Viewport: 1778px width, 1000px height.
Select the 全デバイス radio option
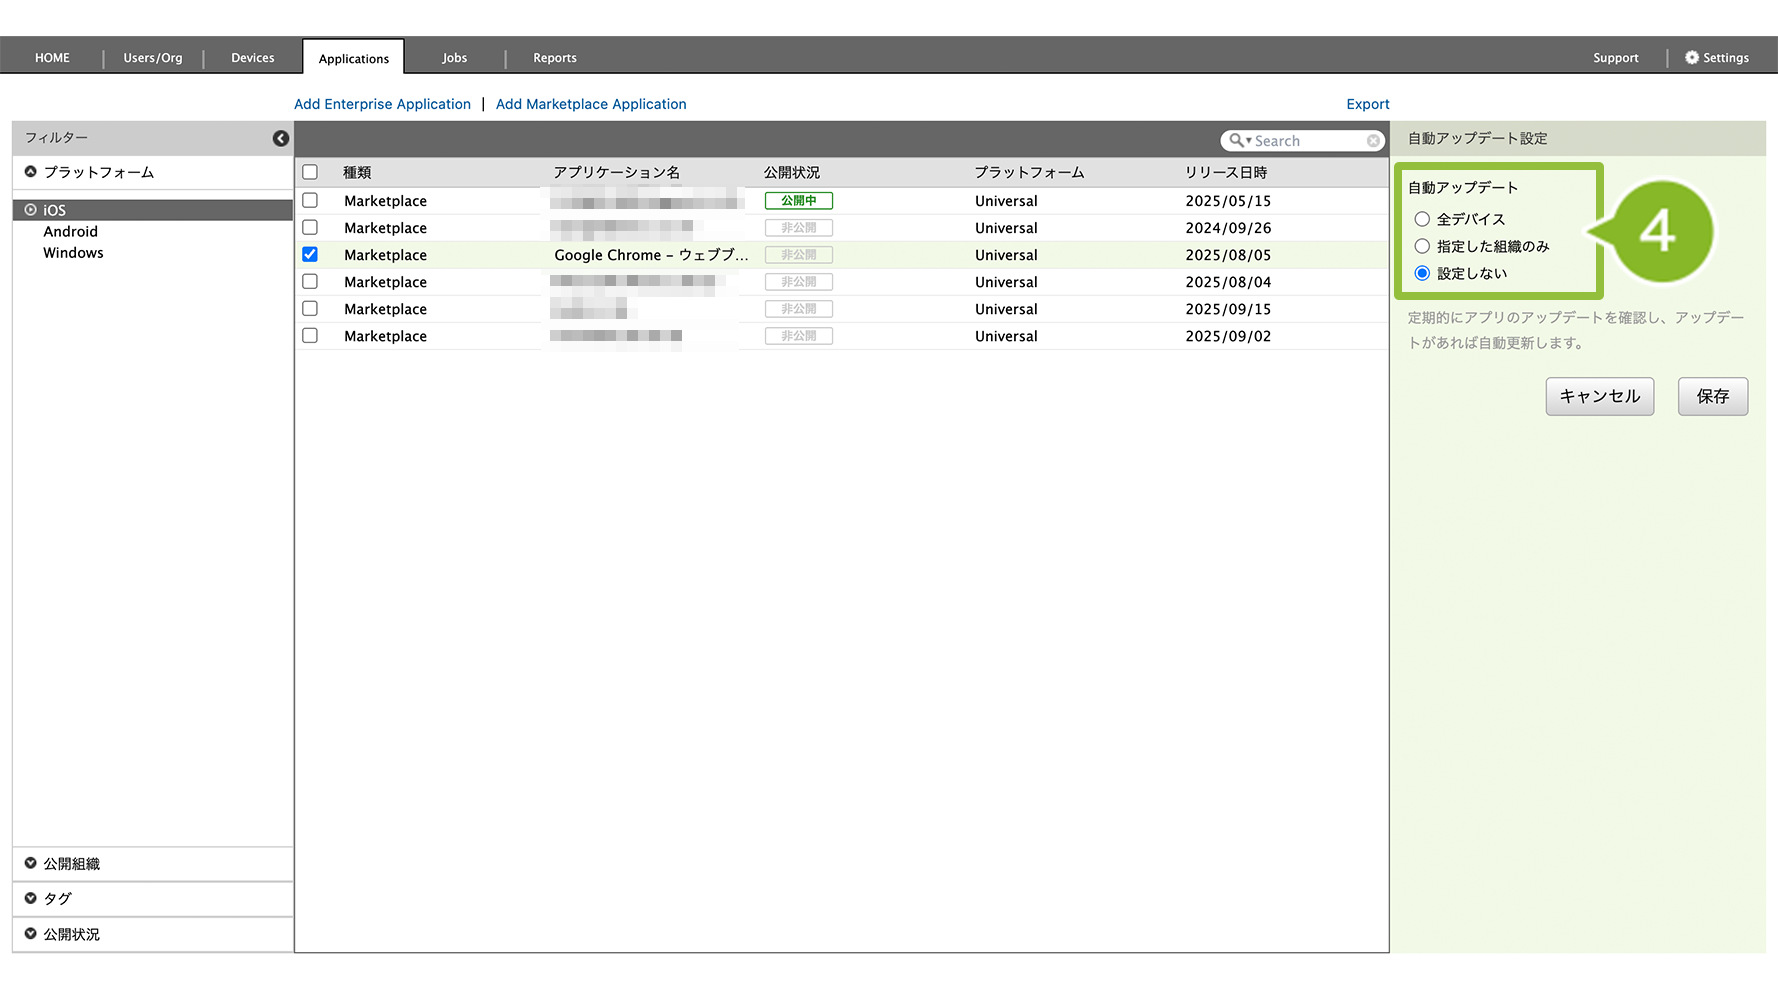pyautogui.click(x=1422, y=219)
